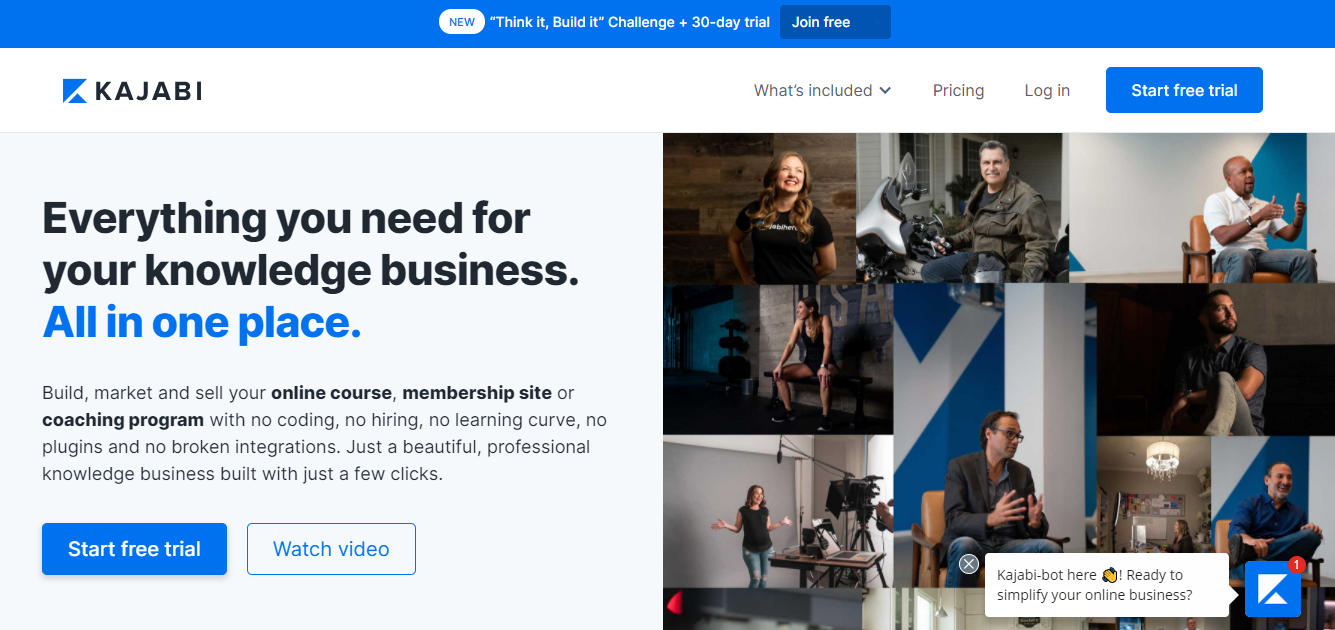The height and width of the screenshot is (630, 1335).
Task: Expand the What's included chevron
Action: [885, 91]
